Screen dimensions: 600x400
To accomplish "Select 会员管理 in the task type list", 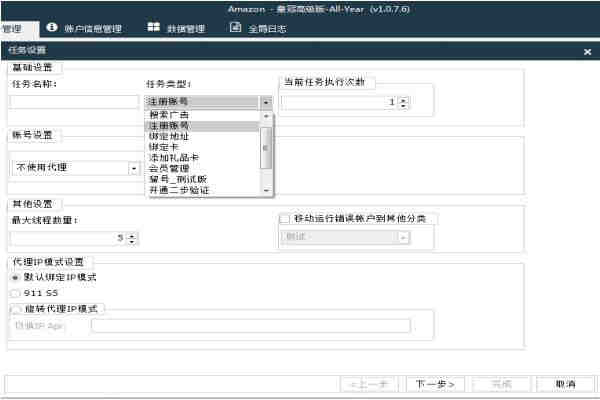I will (x=202, y=168).
